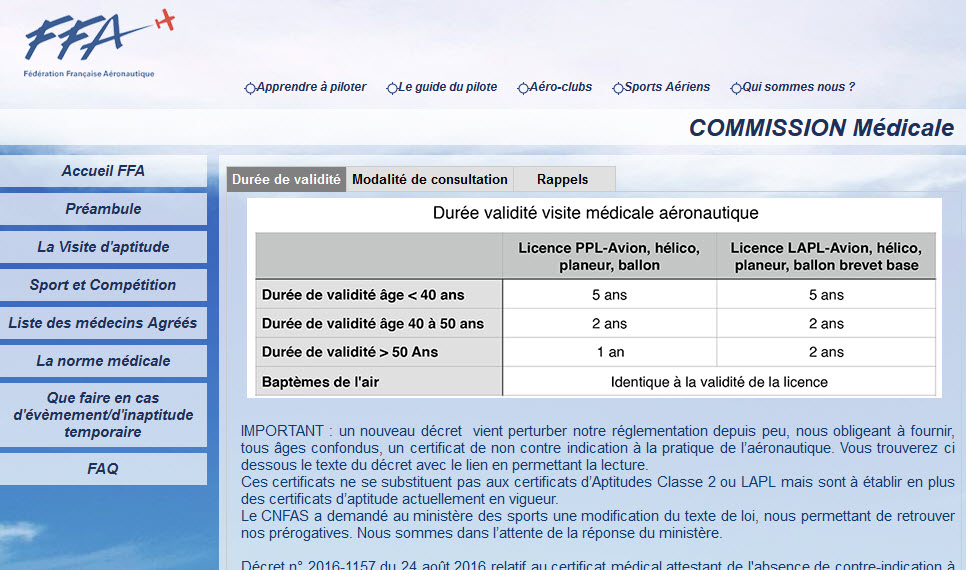Screen dimensions: 966x570
Task: Click the bullet icon beside Qui sommes nous
Action: click(x=736, y=88)
